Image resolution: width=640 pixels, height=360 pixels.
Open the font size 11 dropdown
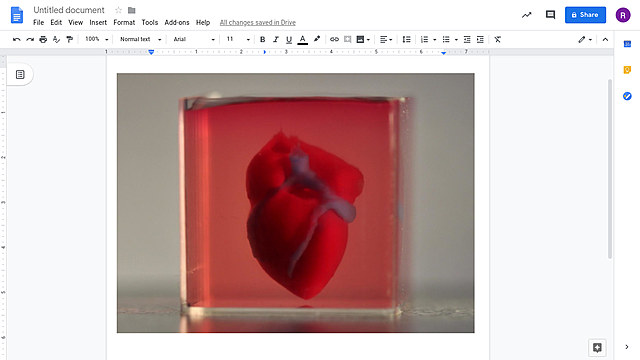[238, 39]
